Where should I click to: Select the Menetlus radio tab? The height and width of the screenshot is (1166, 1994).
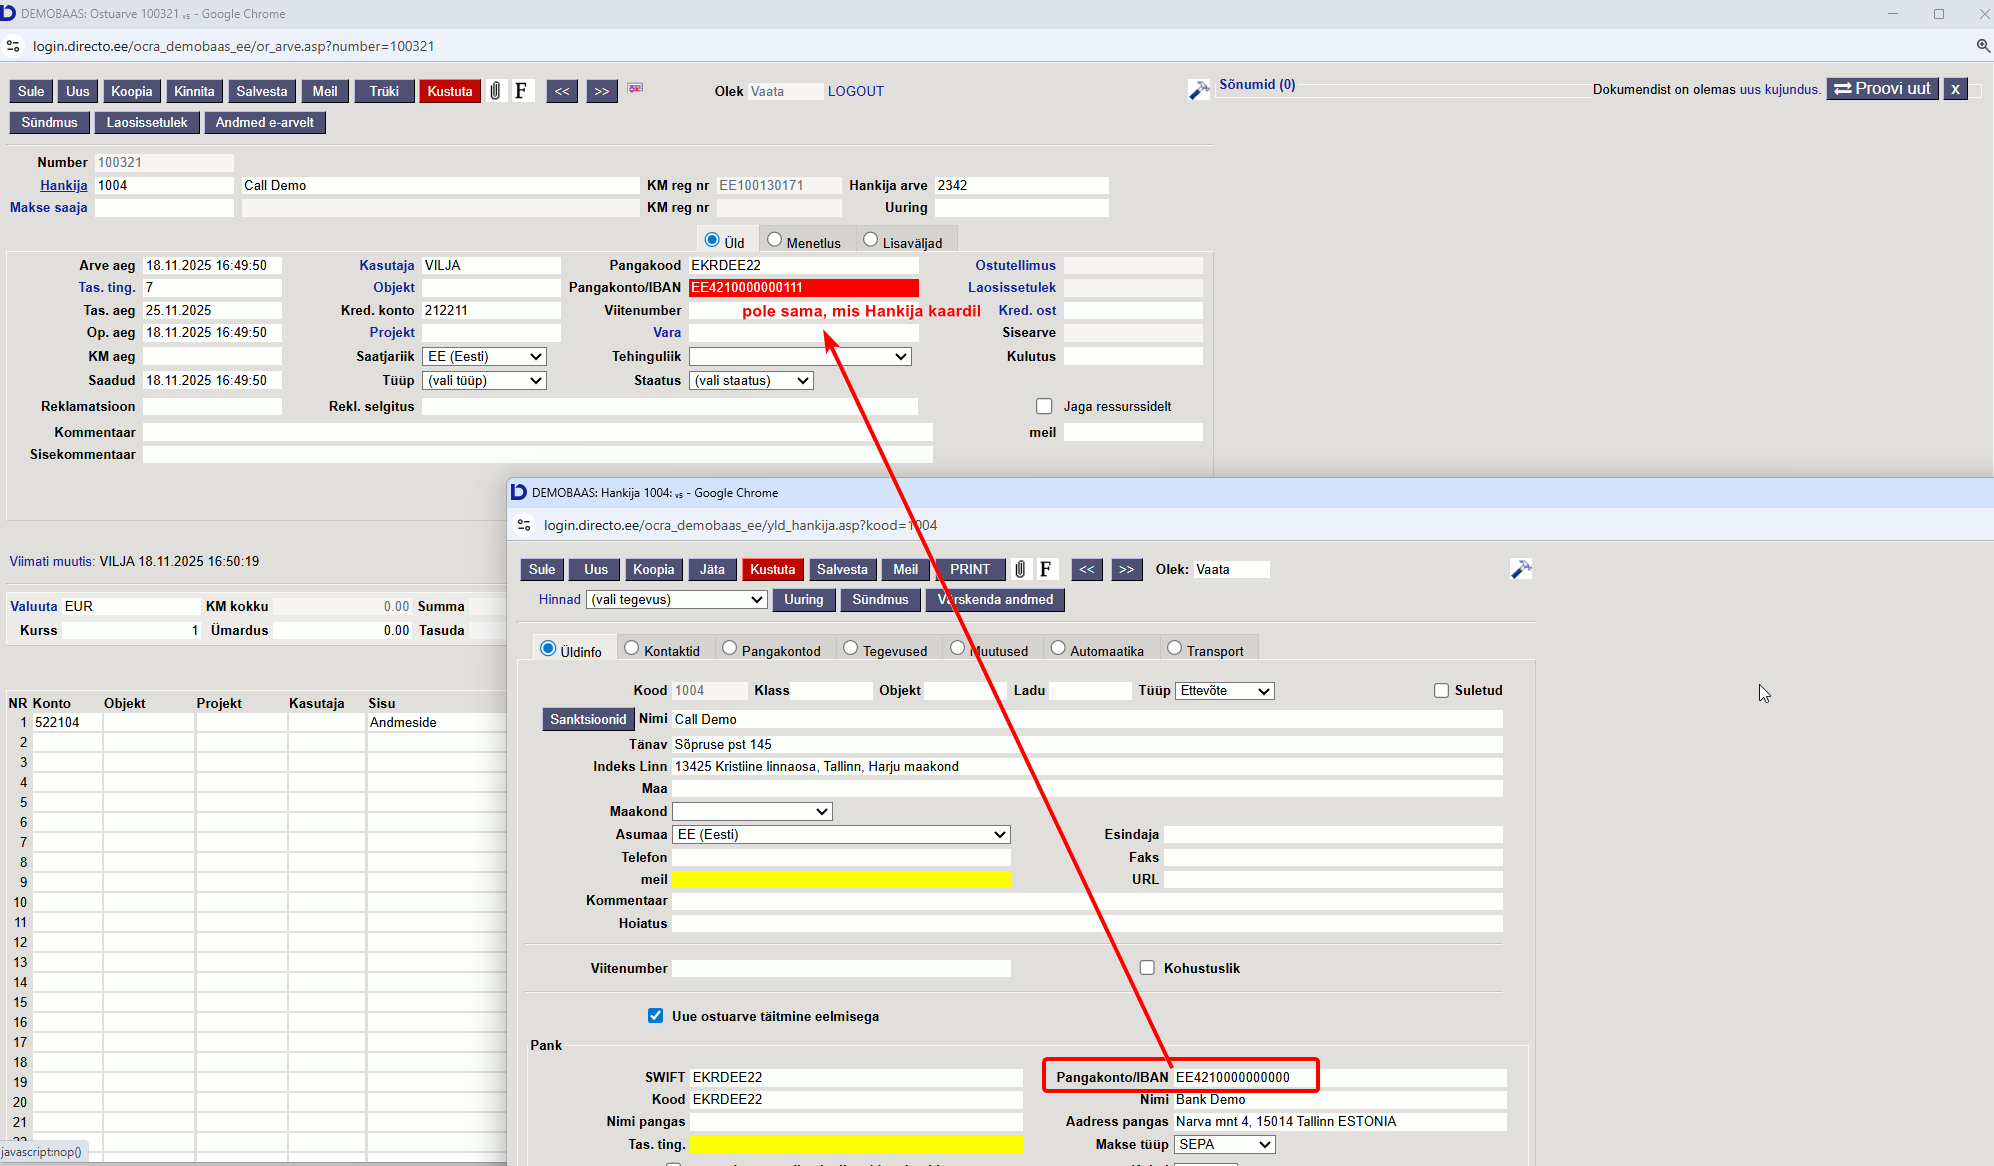pyautogui.click(x=774, y=240)
